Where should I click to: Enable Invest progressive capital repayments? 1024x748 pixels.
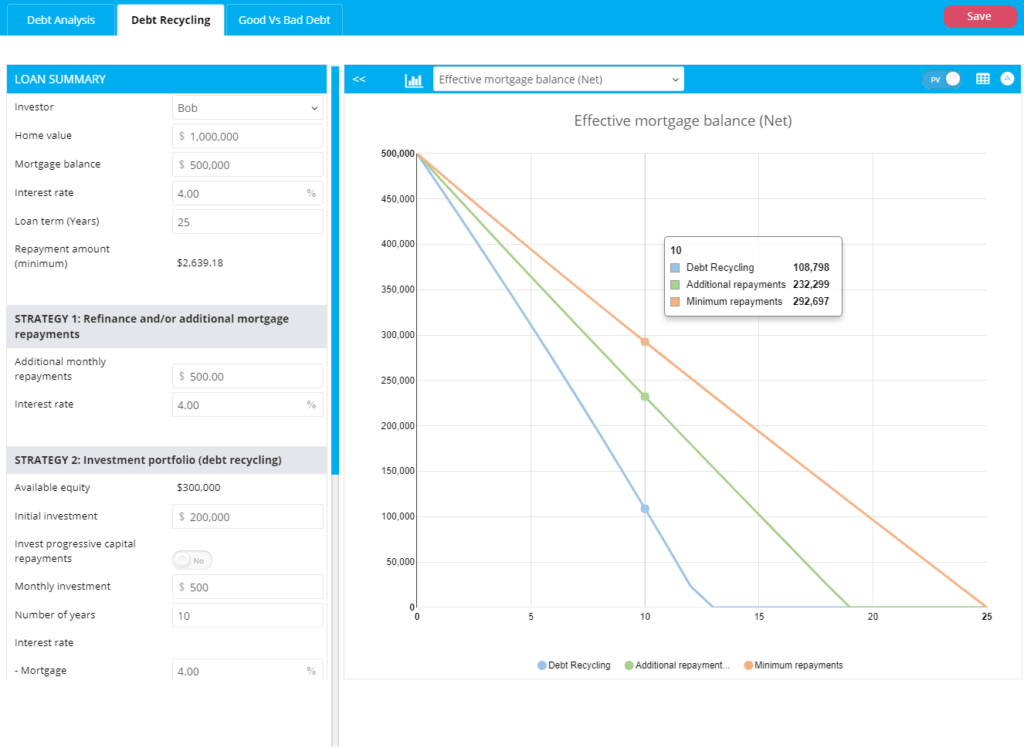coord(191,560)
